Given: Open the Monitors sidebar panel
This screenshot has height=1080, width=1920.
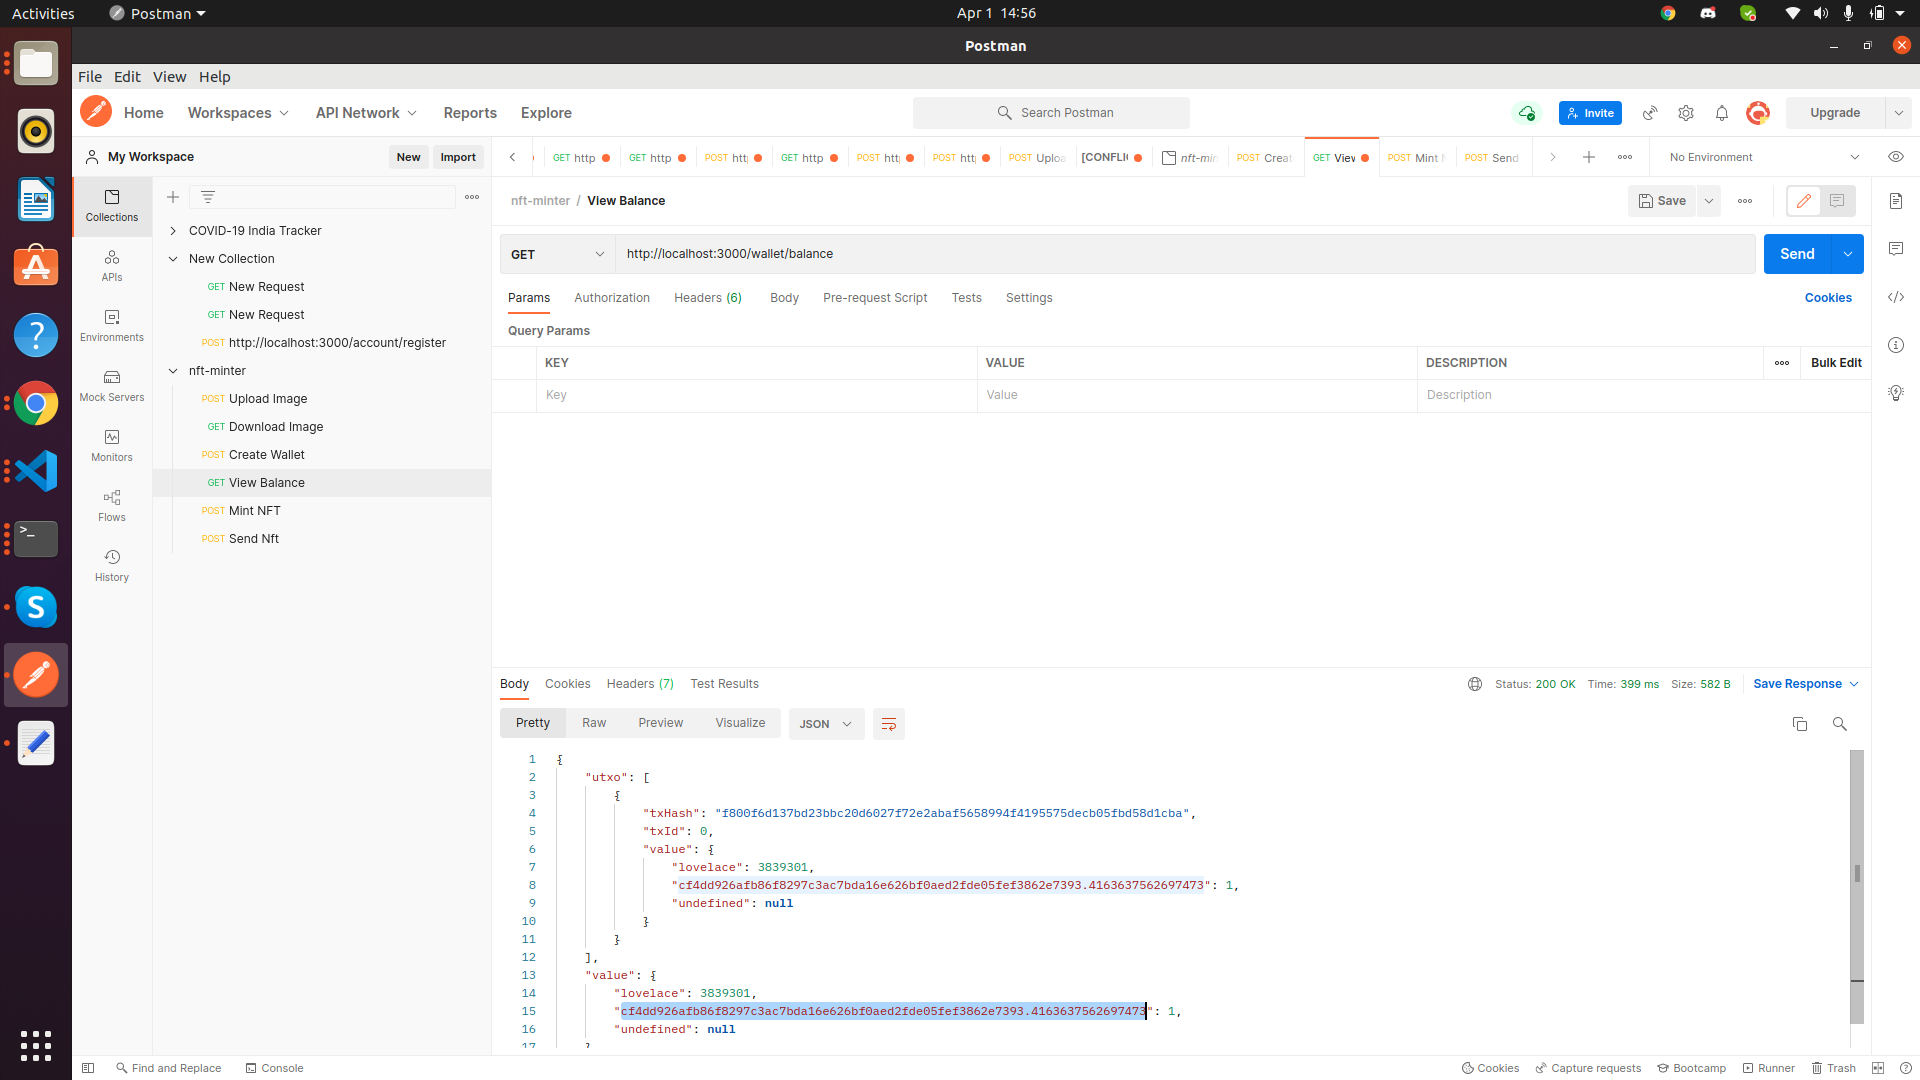Looking at the screenshot, I should [112, 446].
